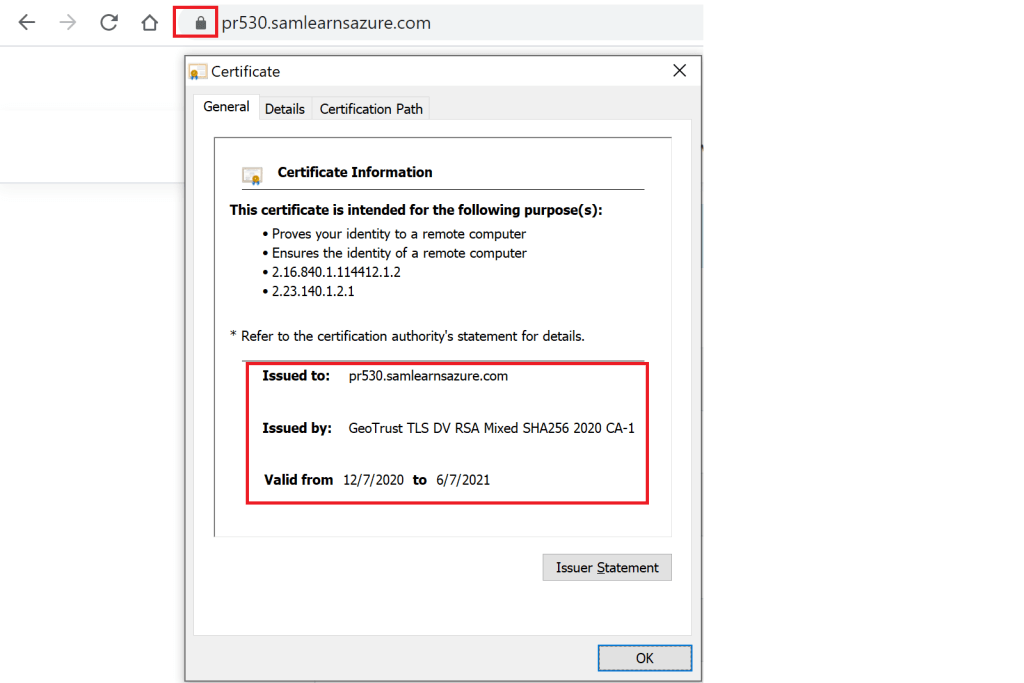Viewport: 1024px width, 683px height.
Task: Open the Certification Path tab
Action: [371, 109]
